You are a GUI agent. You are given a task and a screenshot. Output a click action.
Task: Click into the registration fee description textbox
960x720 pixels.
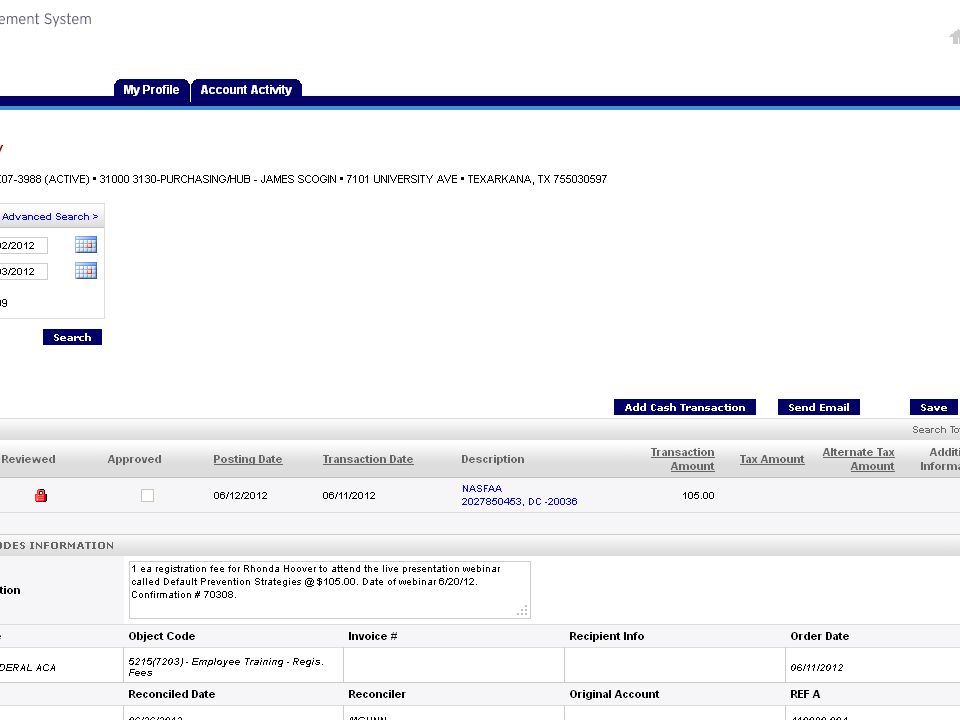click(329, 590)
